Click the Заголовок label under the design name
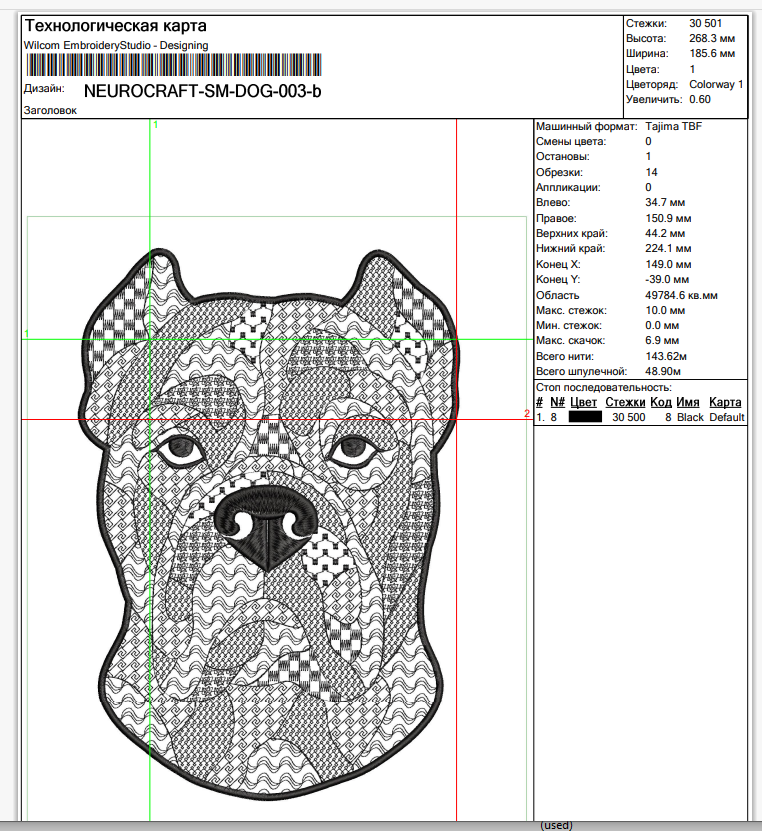762x831 pixels. click(50, 111)
